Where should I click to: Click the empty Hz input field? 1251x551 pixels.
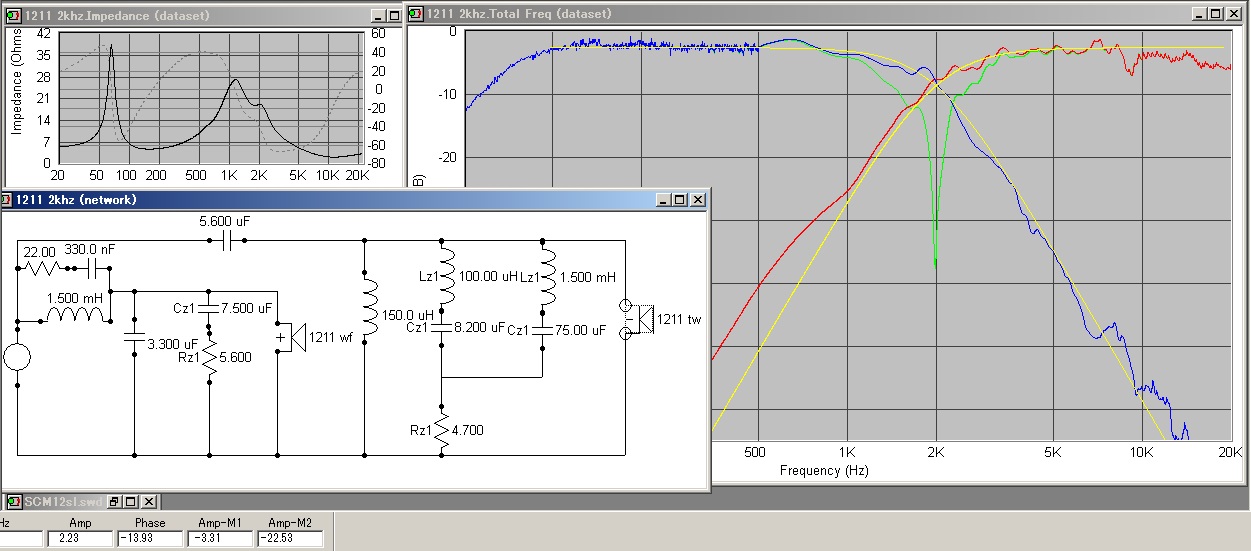(21, 539)
